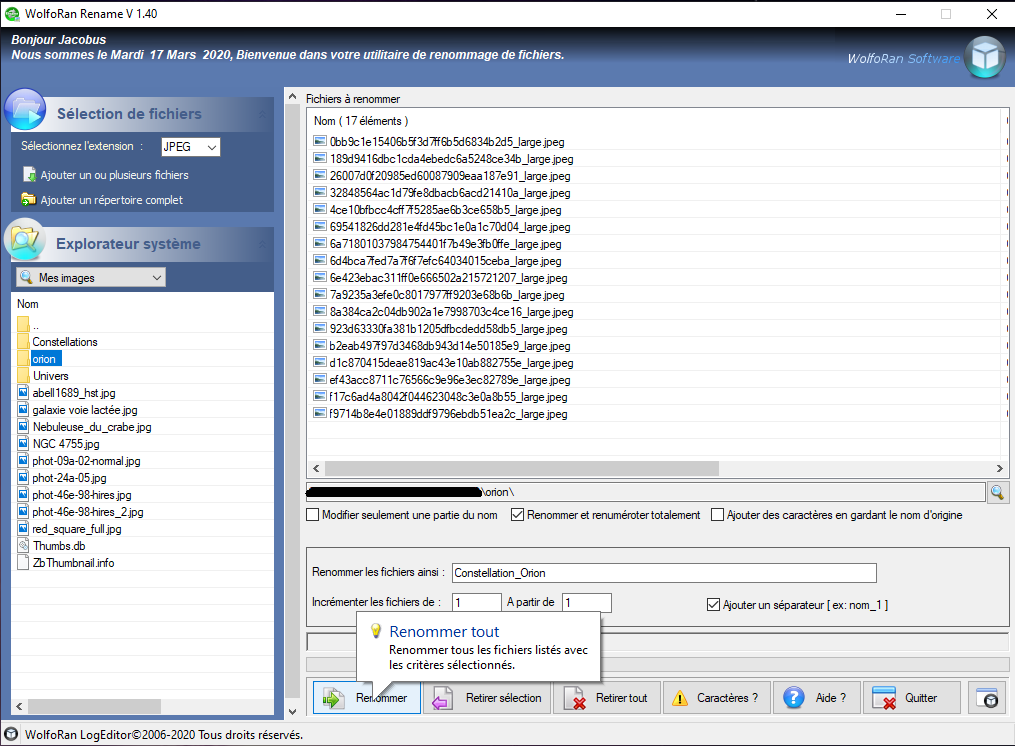Click Ajouter un répertoire complet
Image resolution: width=1015 pixels, height=746 pixels.
click(x=111, y=200)
